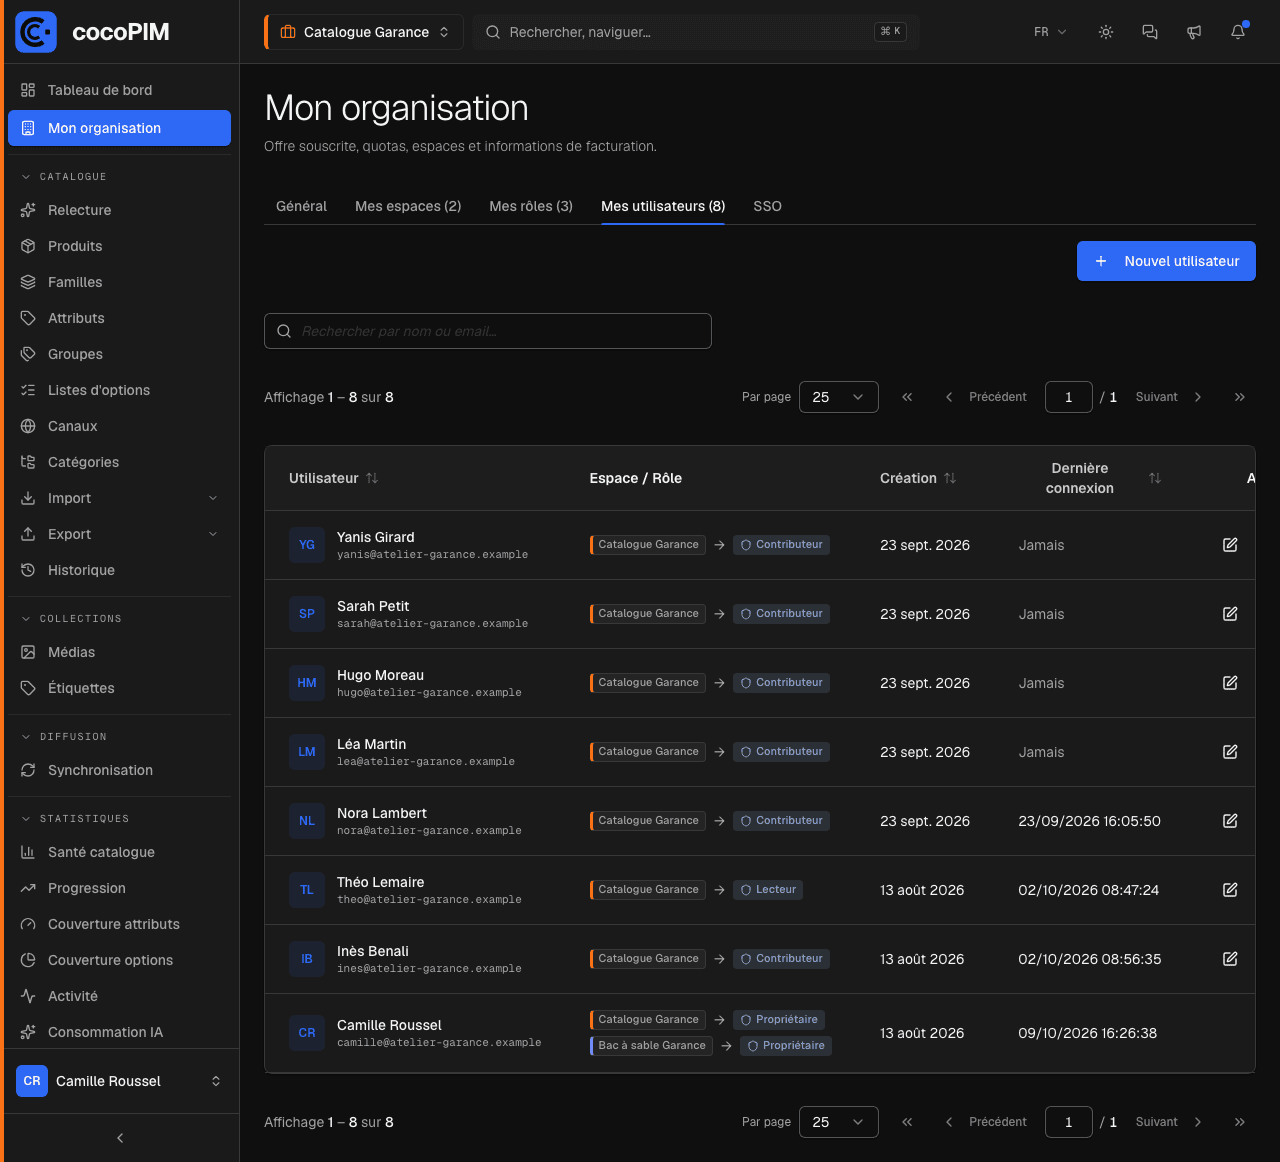Sort by Dernière connexion column
The height and width of the screenshot is (1162, 1280).
[1090, 478]
